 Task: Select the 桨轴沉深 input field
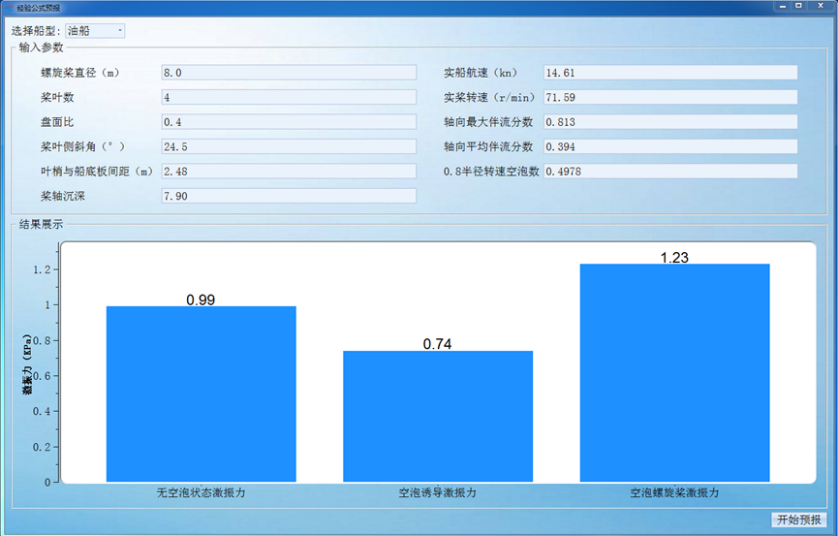[288, 196]
